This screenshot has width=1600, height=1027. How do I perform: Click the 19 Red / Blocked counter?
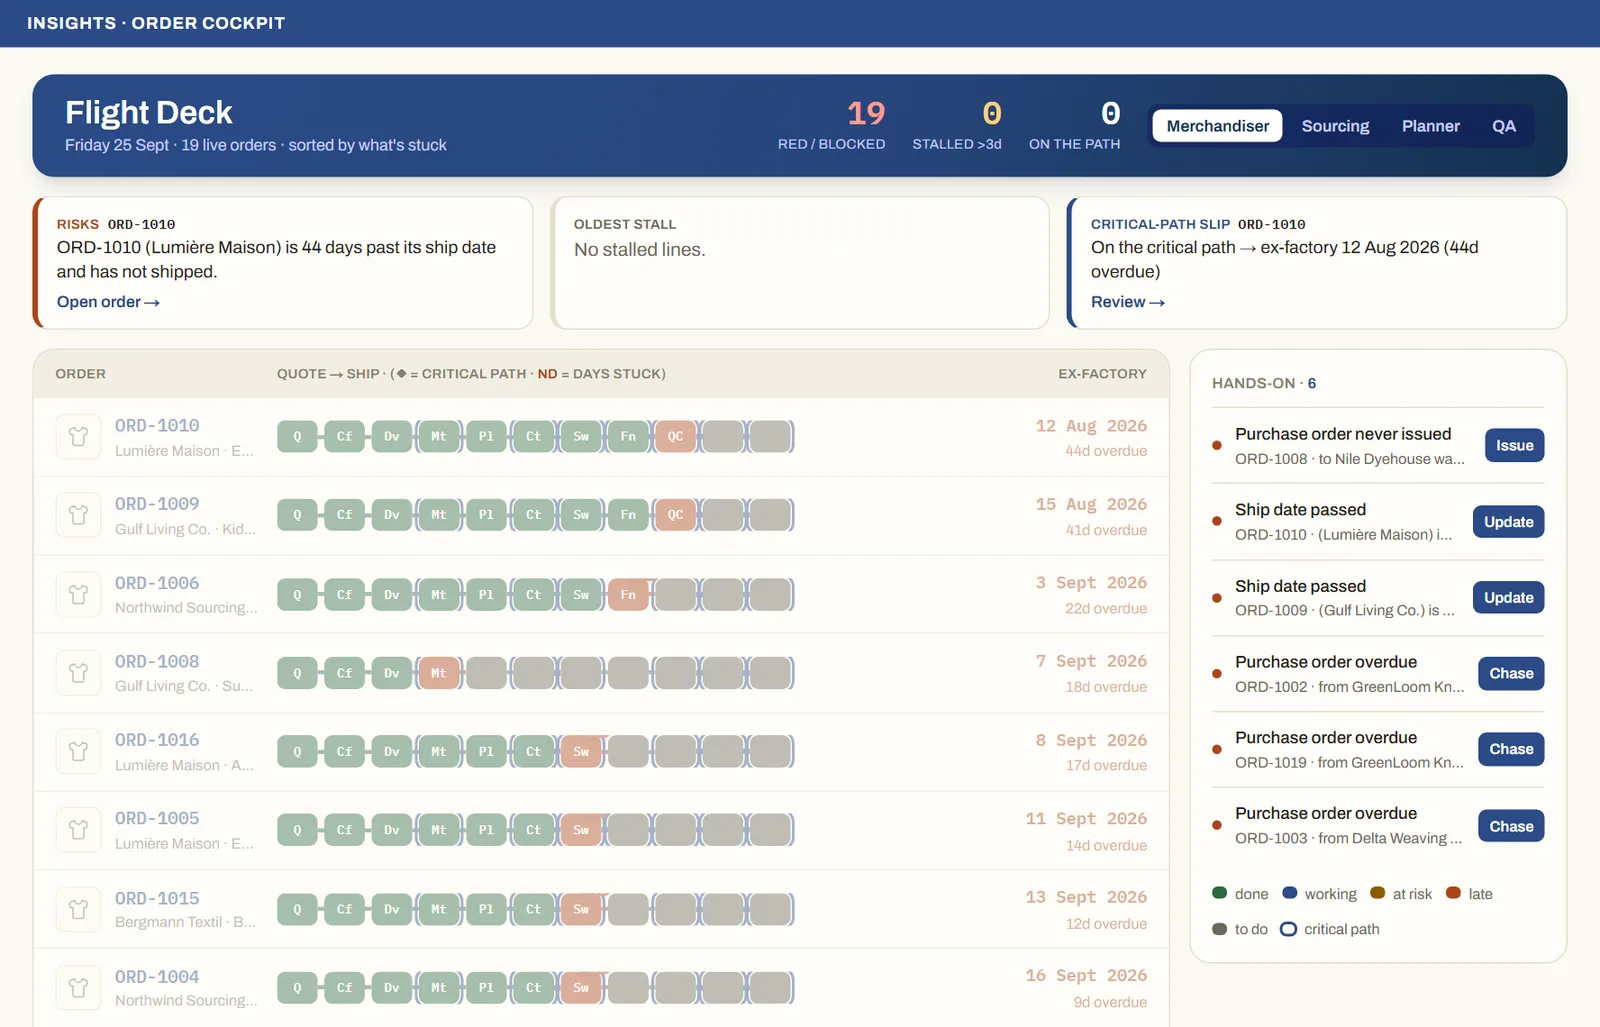point(832,126)
